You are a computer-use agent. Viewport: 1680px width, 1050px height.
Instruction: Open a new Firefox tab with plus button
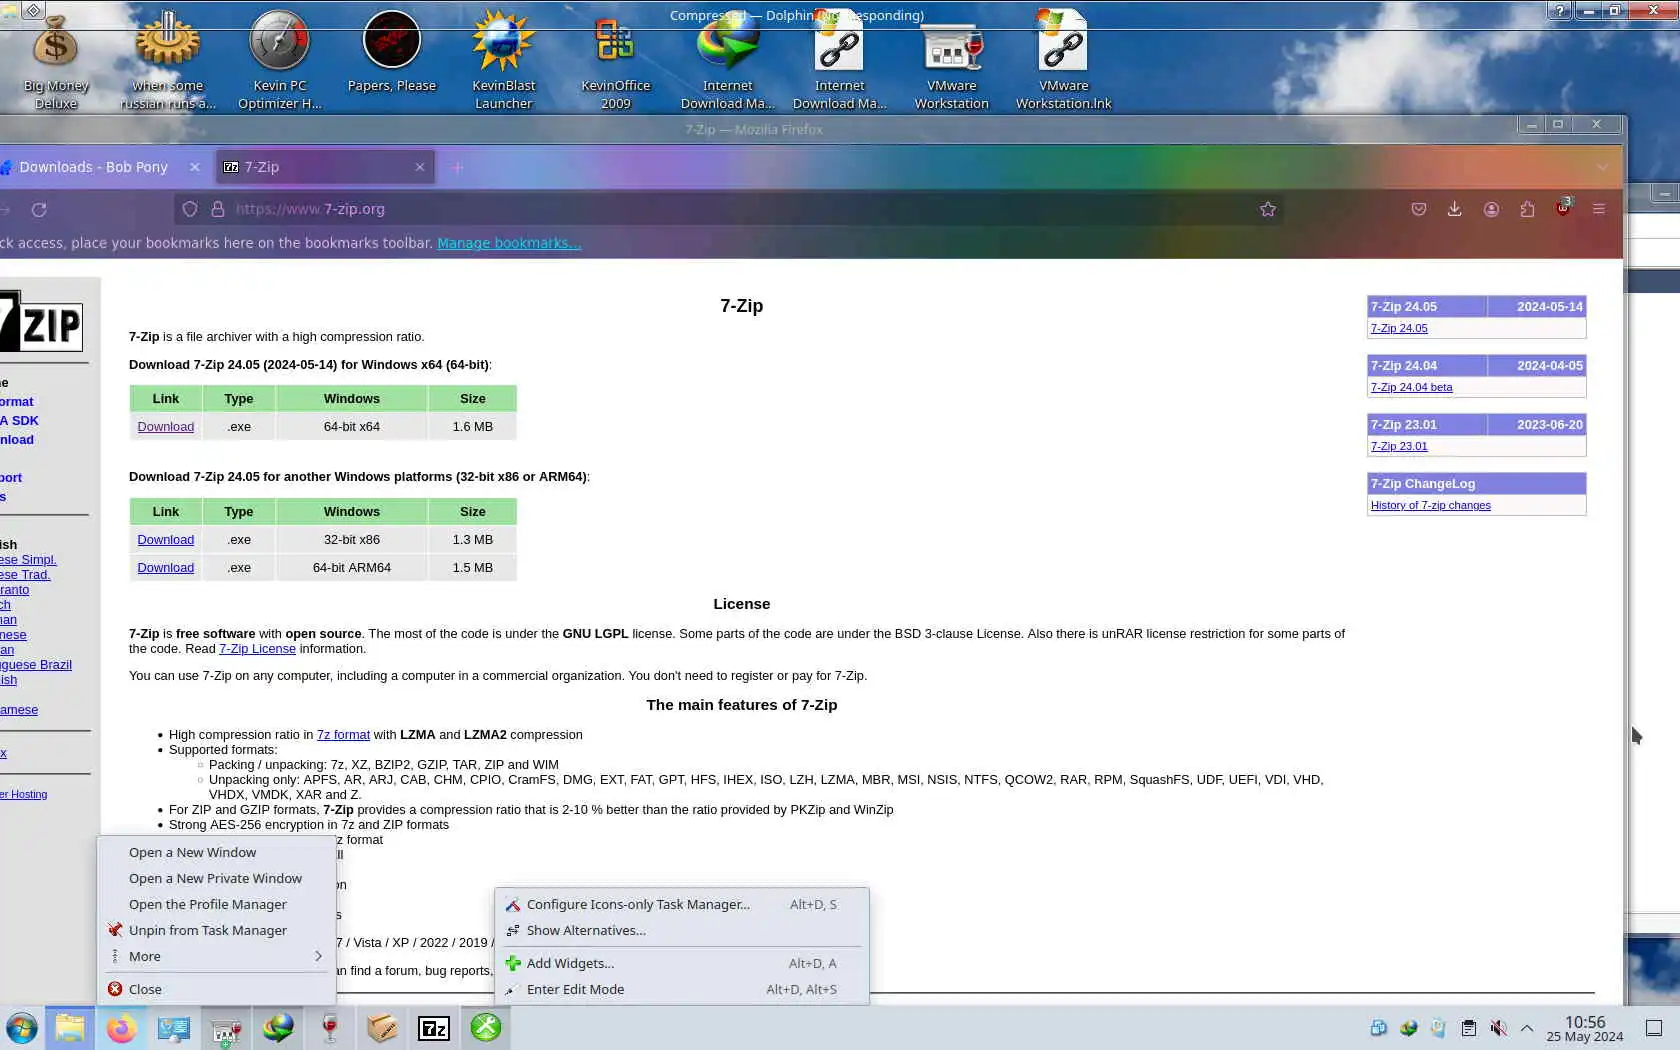tap(458, 167)
